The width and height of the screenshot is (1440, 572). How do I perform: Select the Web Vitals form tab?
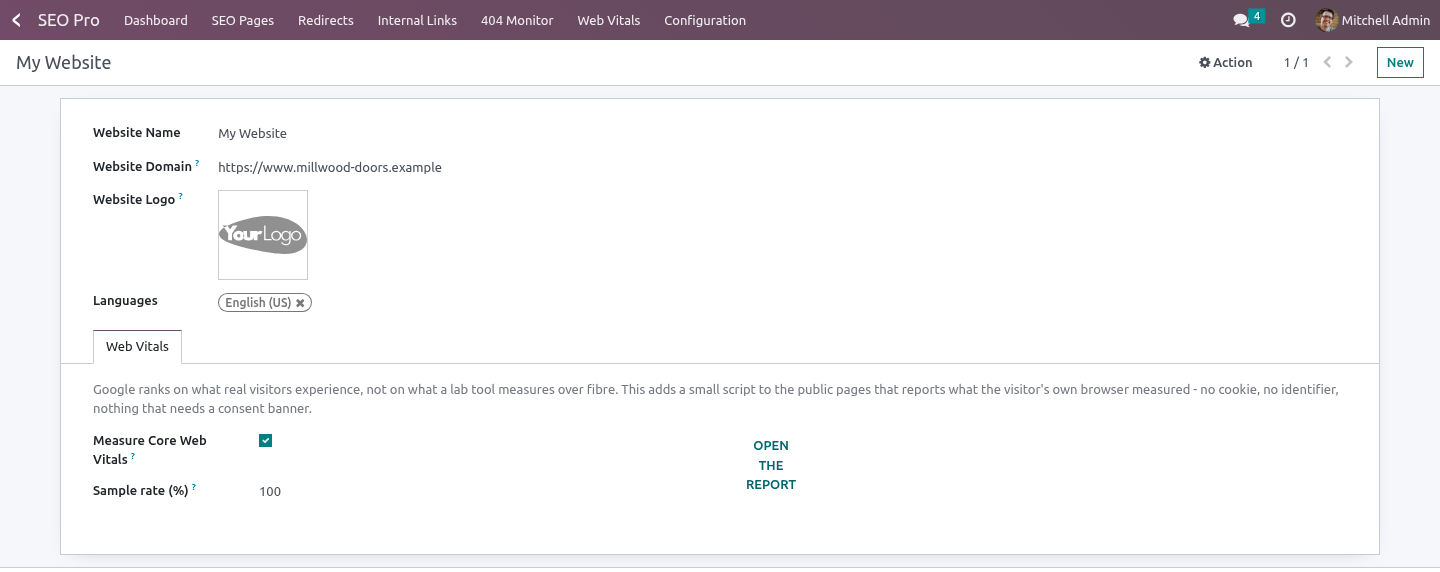(137, 347)
